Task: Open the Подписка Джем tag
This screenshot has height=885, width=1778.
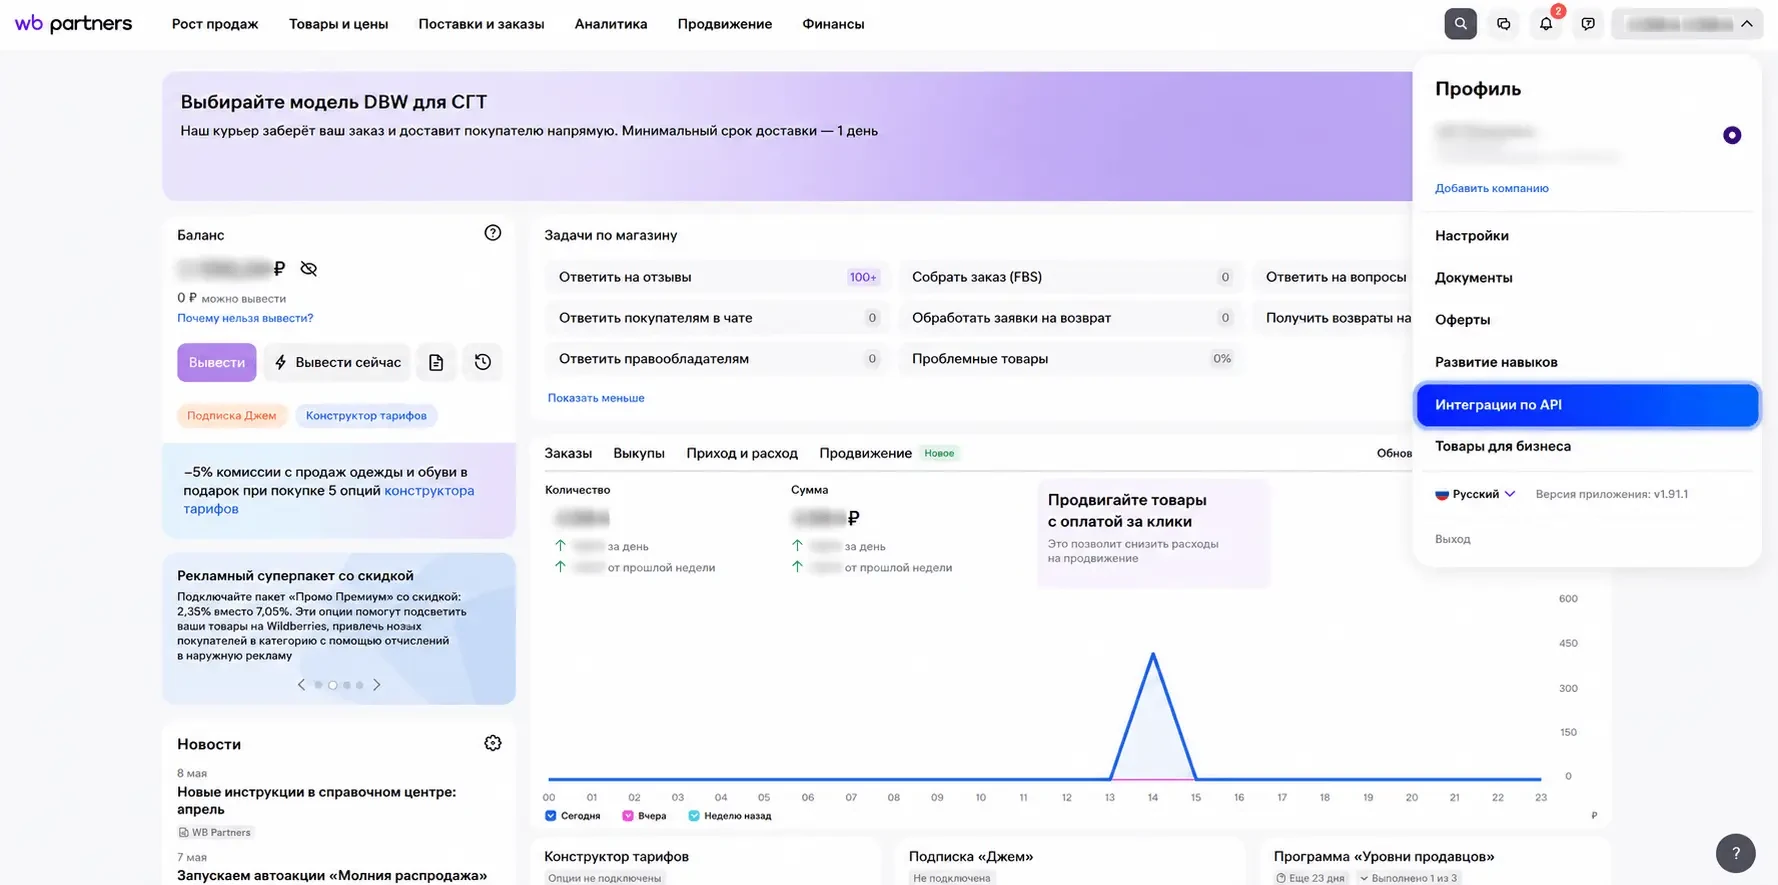Action: [232, 416]
